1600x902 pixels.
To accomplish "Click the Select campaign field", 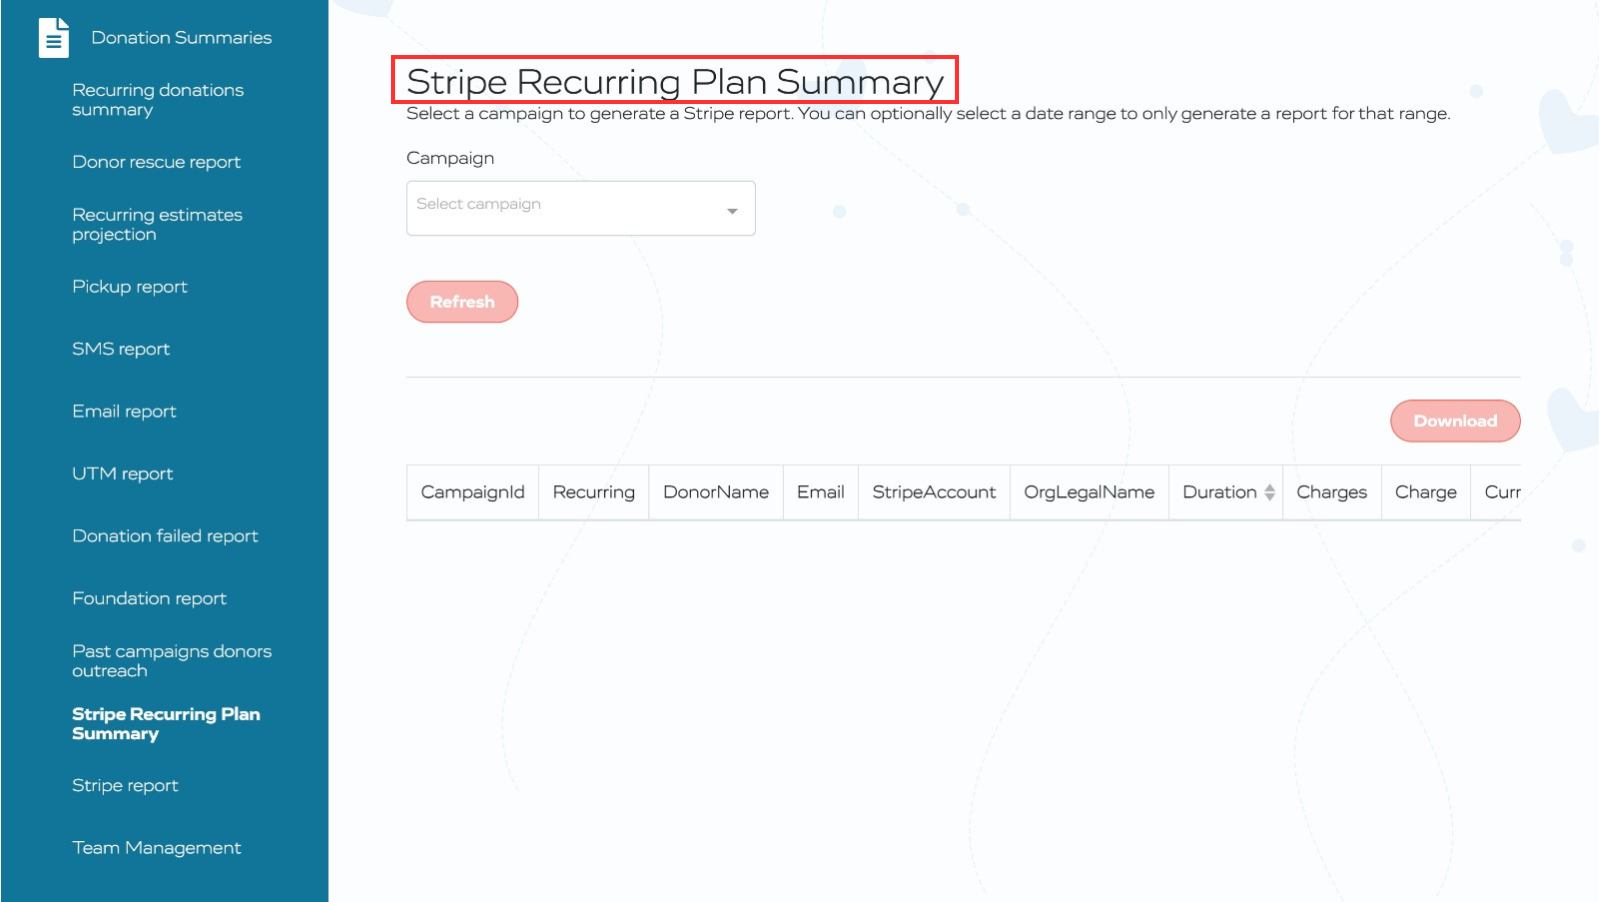I will pos(580,208).
